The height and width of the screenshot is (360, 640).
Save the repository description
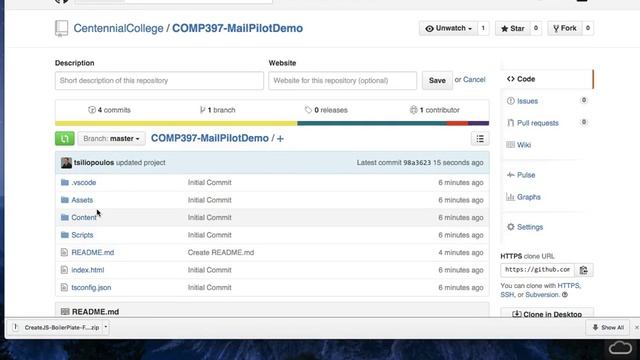pyautogui.click(x=437, y=80)
